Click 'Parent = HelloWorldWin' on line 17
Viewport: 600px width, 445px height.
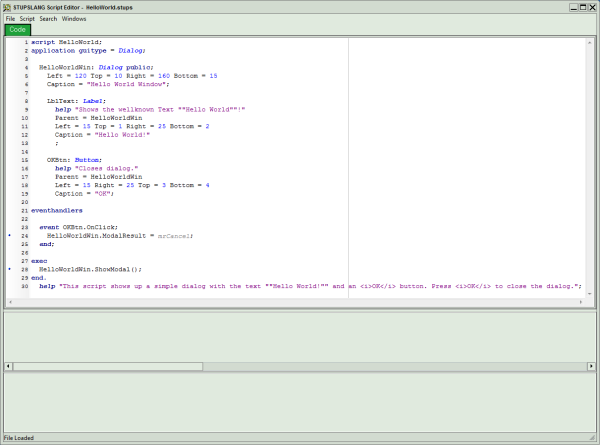tap(99, 177)
